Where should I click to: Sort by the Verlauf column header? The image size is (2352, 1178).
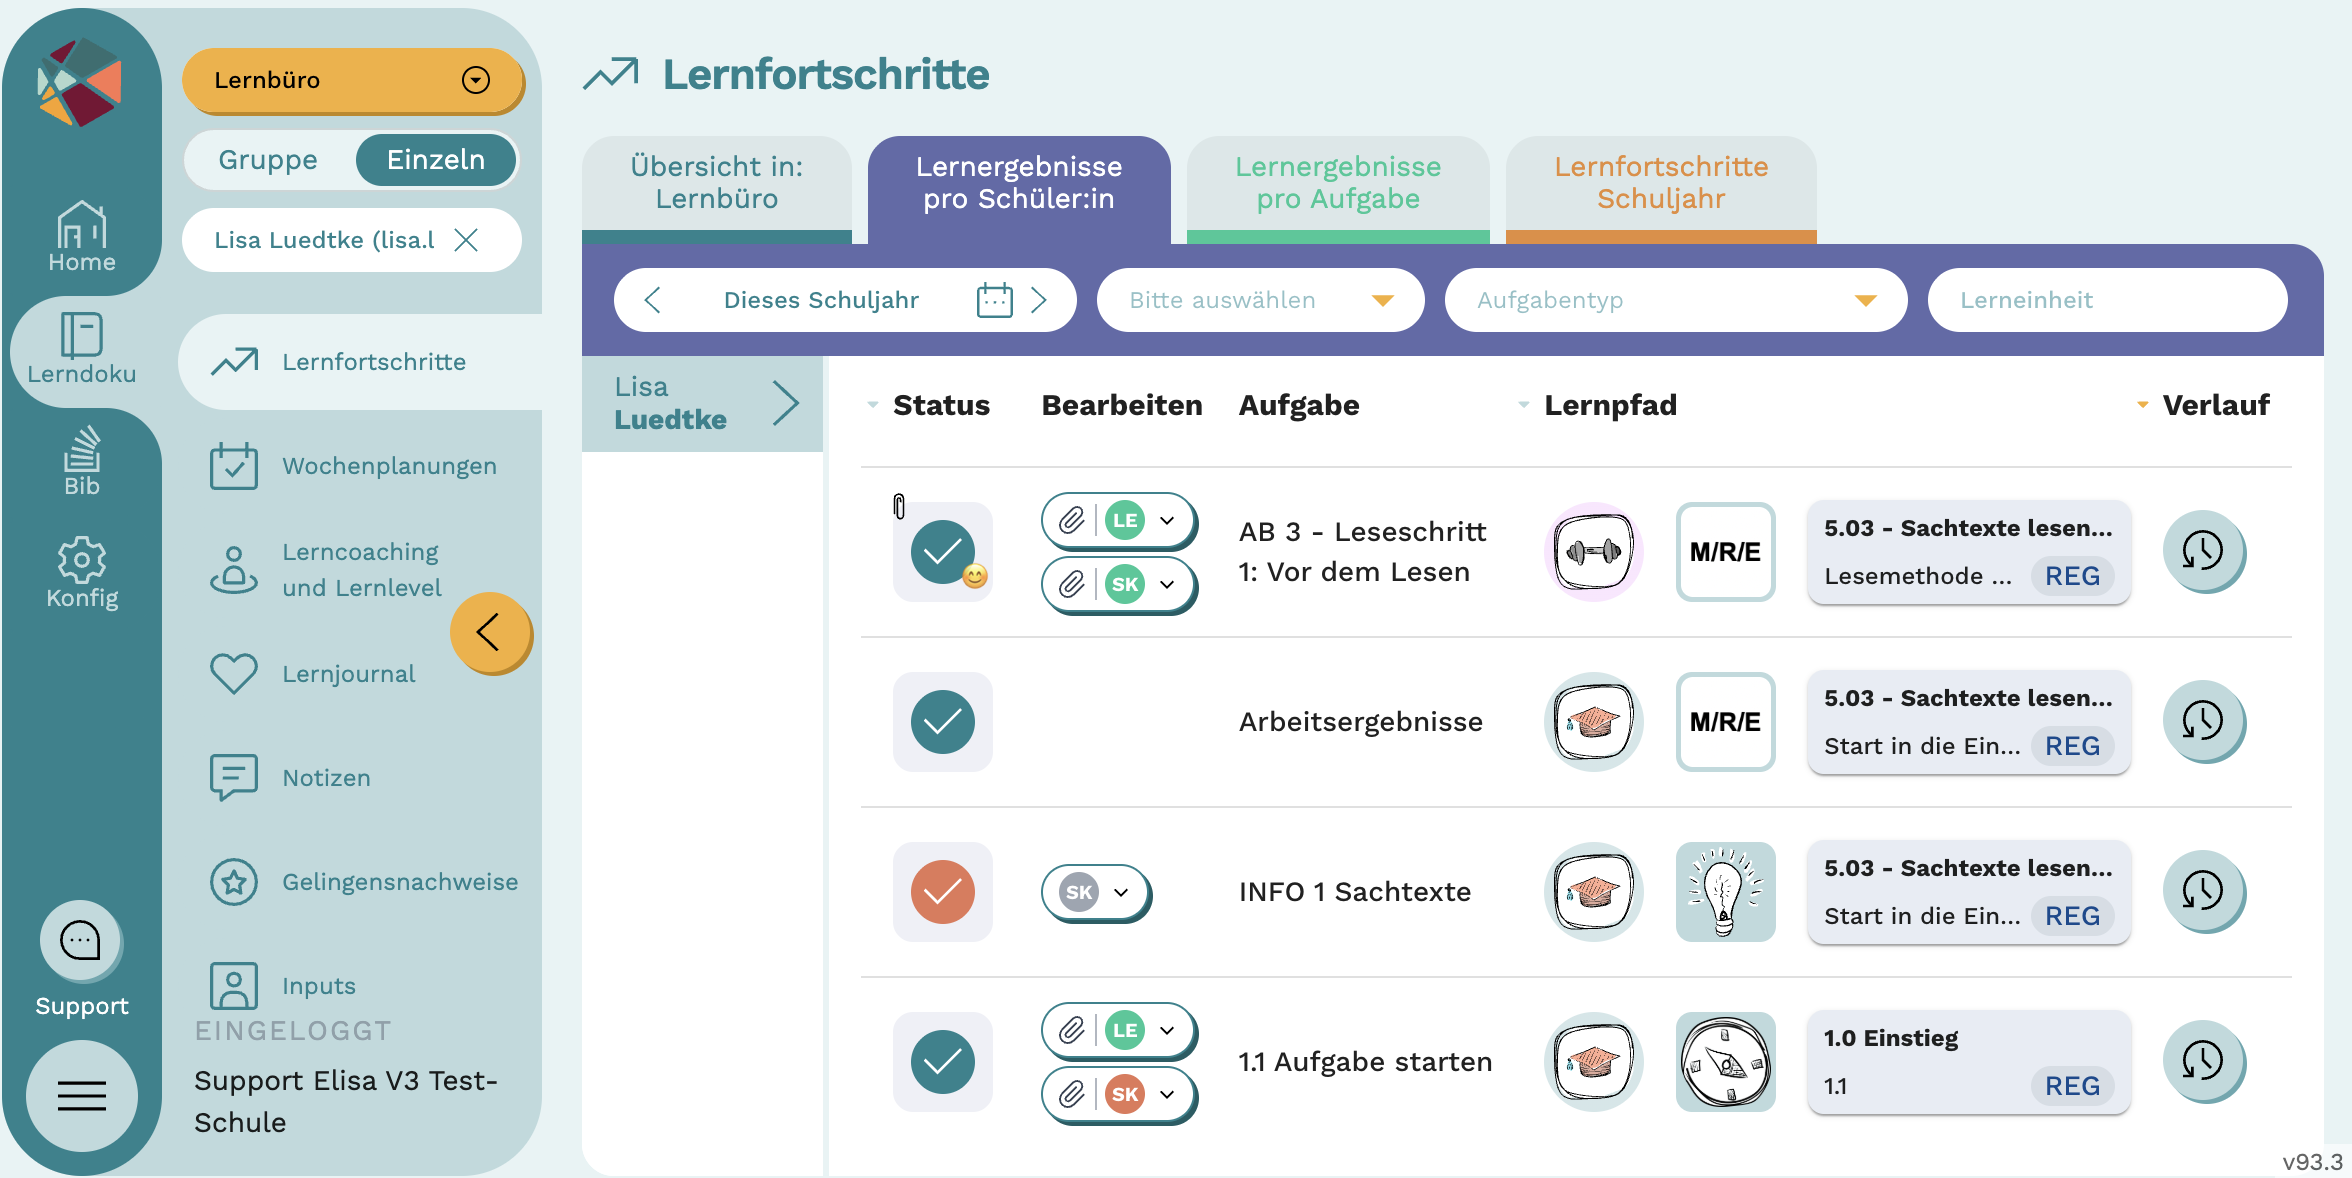point(2204,405)
